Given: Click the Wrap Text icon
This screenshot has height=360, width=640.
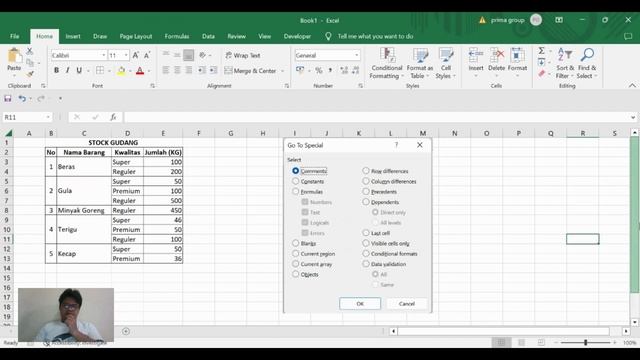Looking at the screenshot, I should [229, 55].
